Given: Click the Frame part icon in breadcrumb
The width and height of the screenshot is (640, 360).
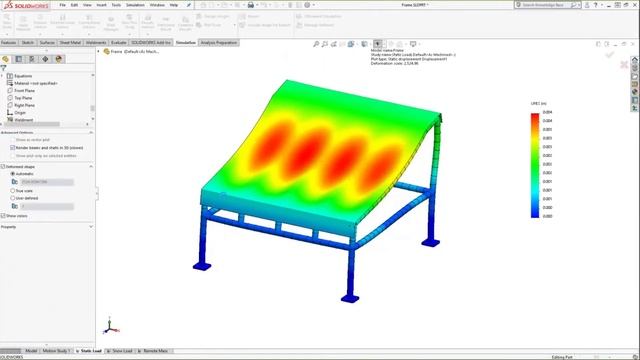Looking at the screenshot, I should pyautogui.click(x=107, y=51).
